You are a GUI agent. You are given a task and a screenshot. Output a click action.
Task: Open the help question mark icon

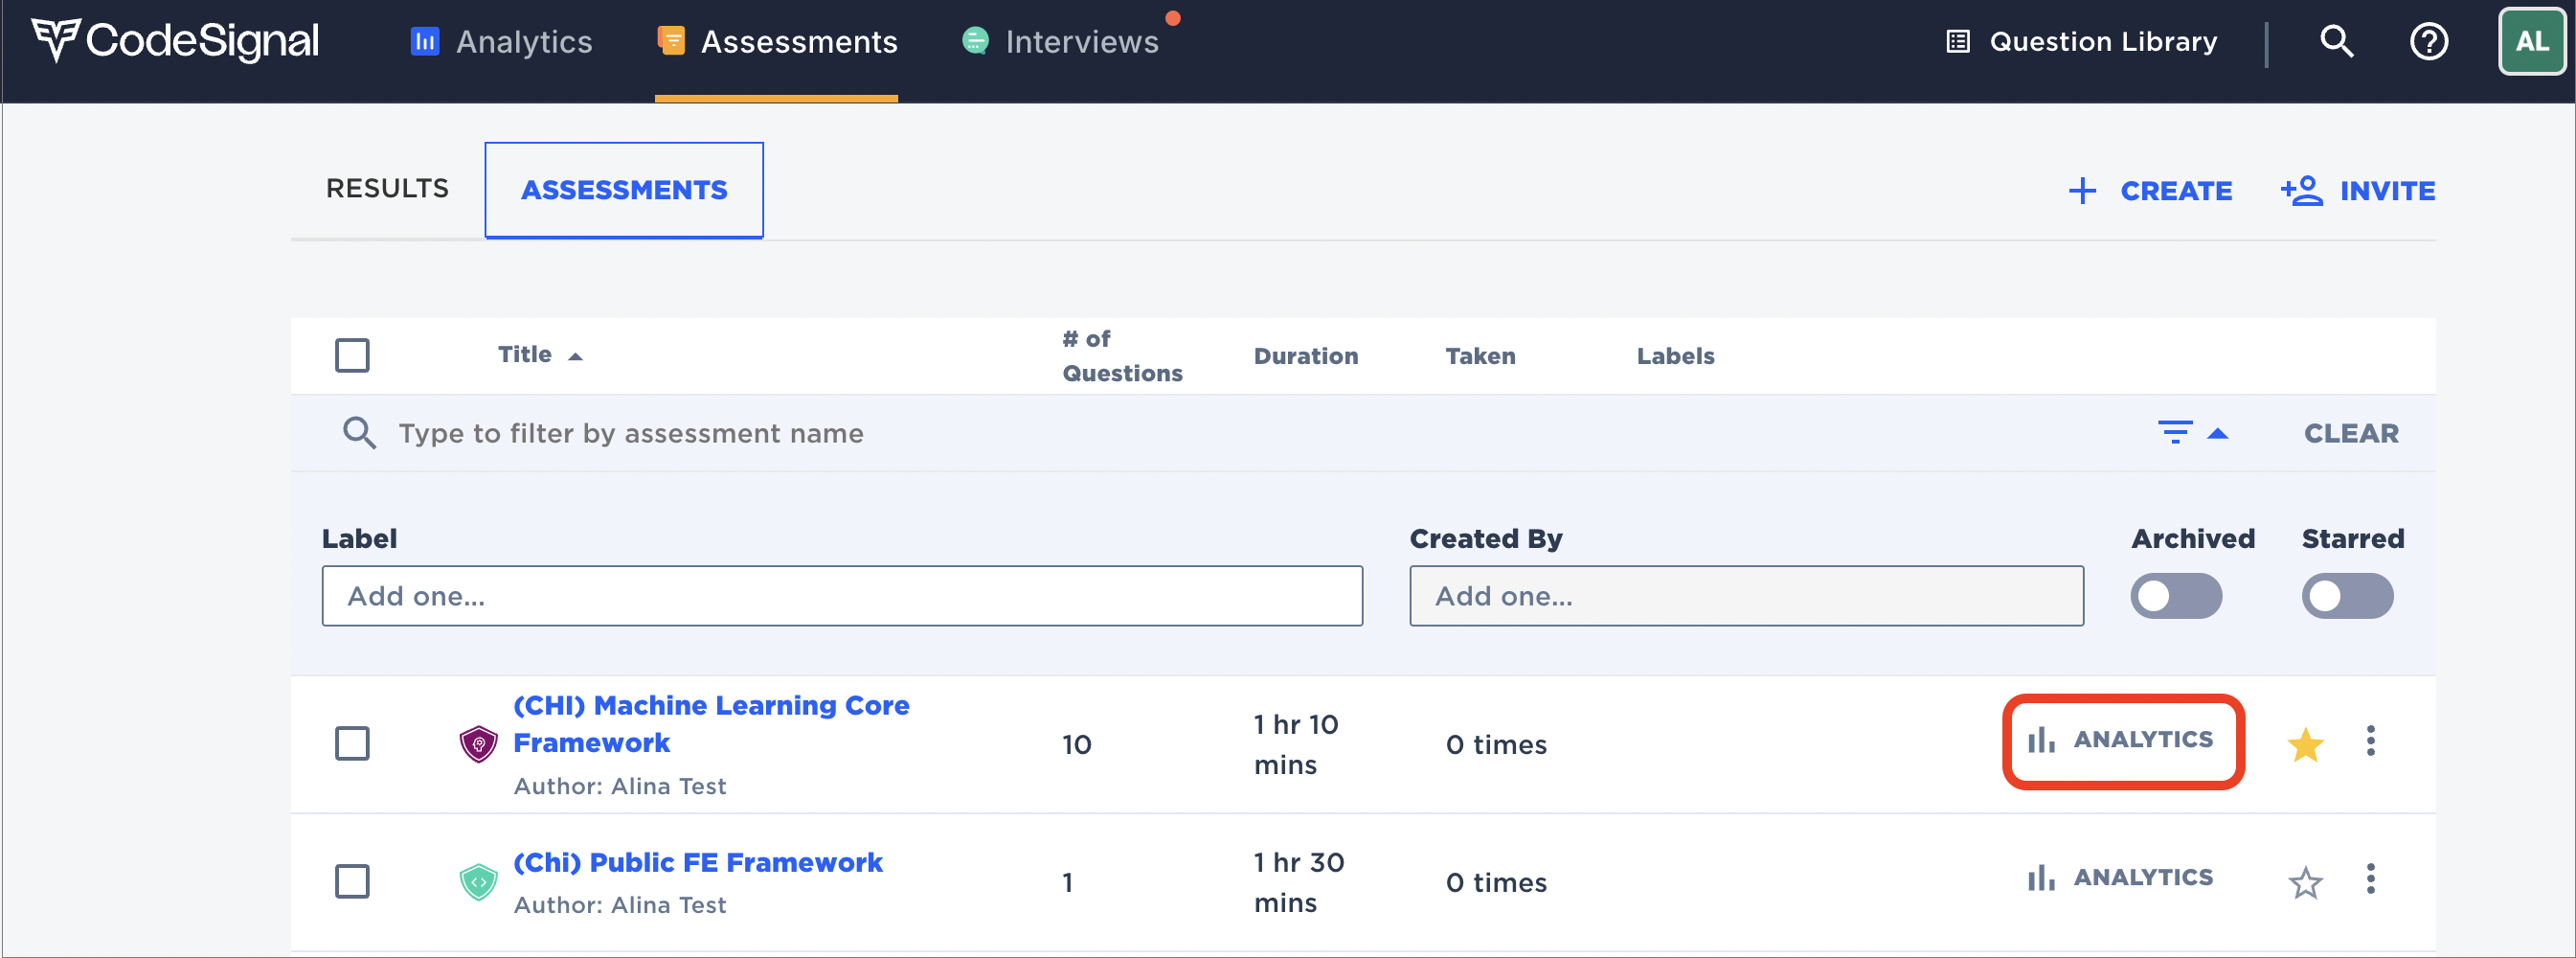coord(2428,42)
